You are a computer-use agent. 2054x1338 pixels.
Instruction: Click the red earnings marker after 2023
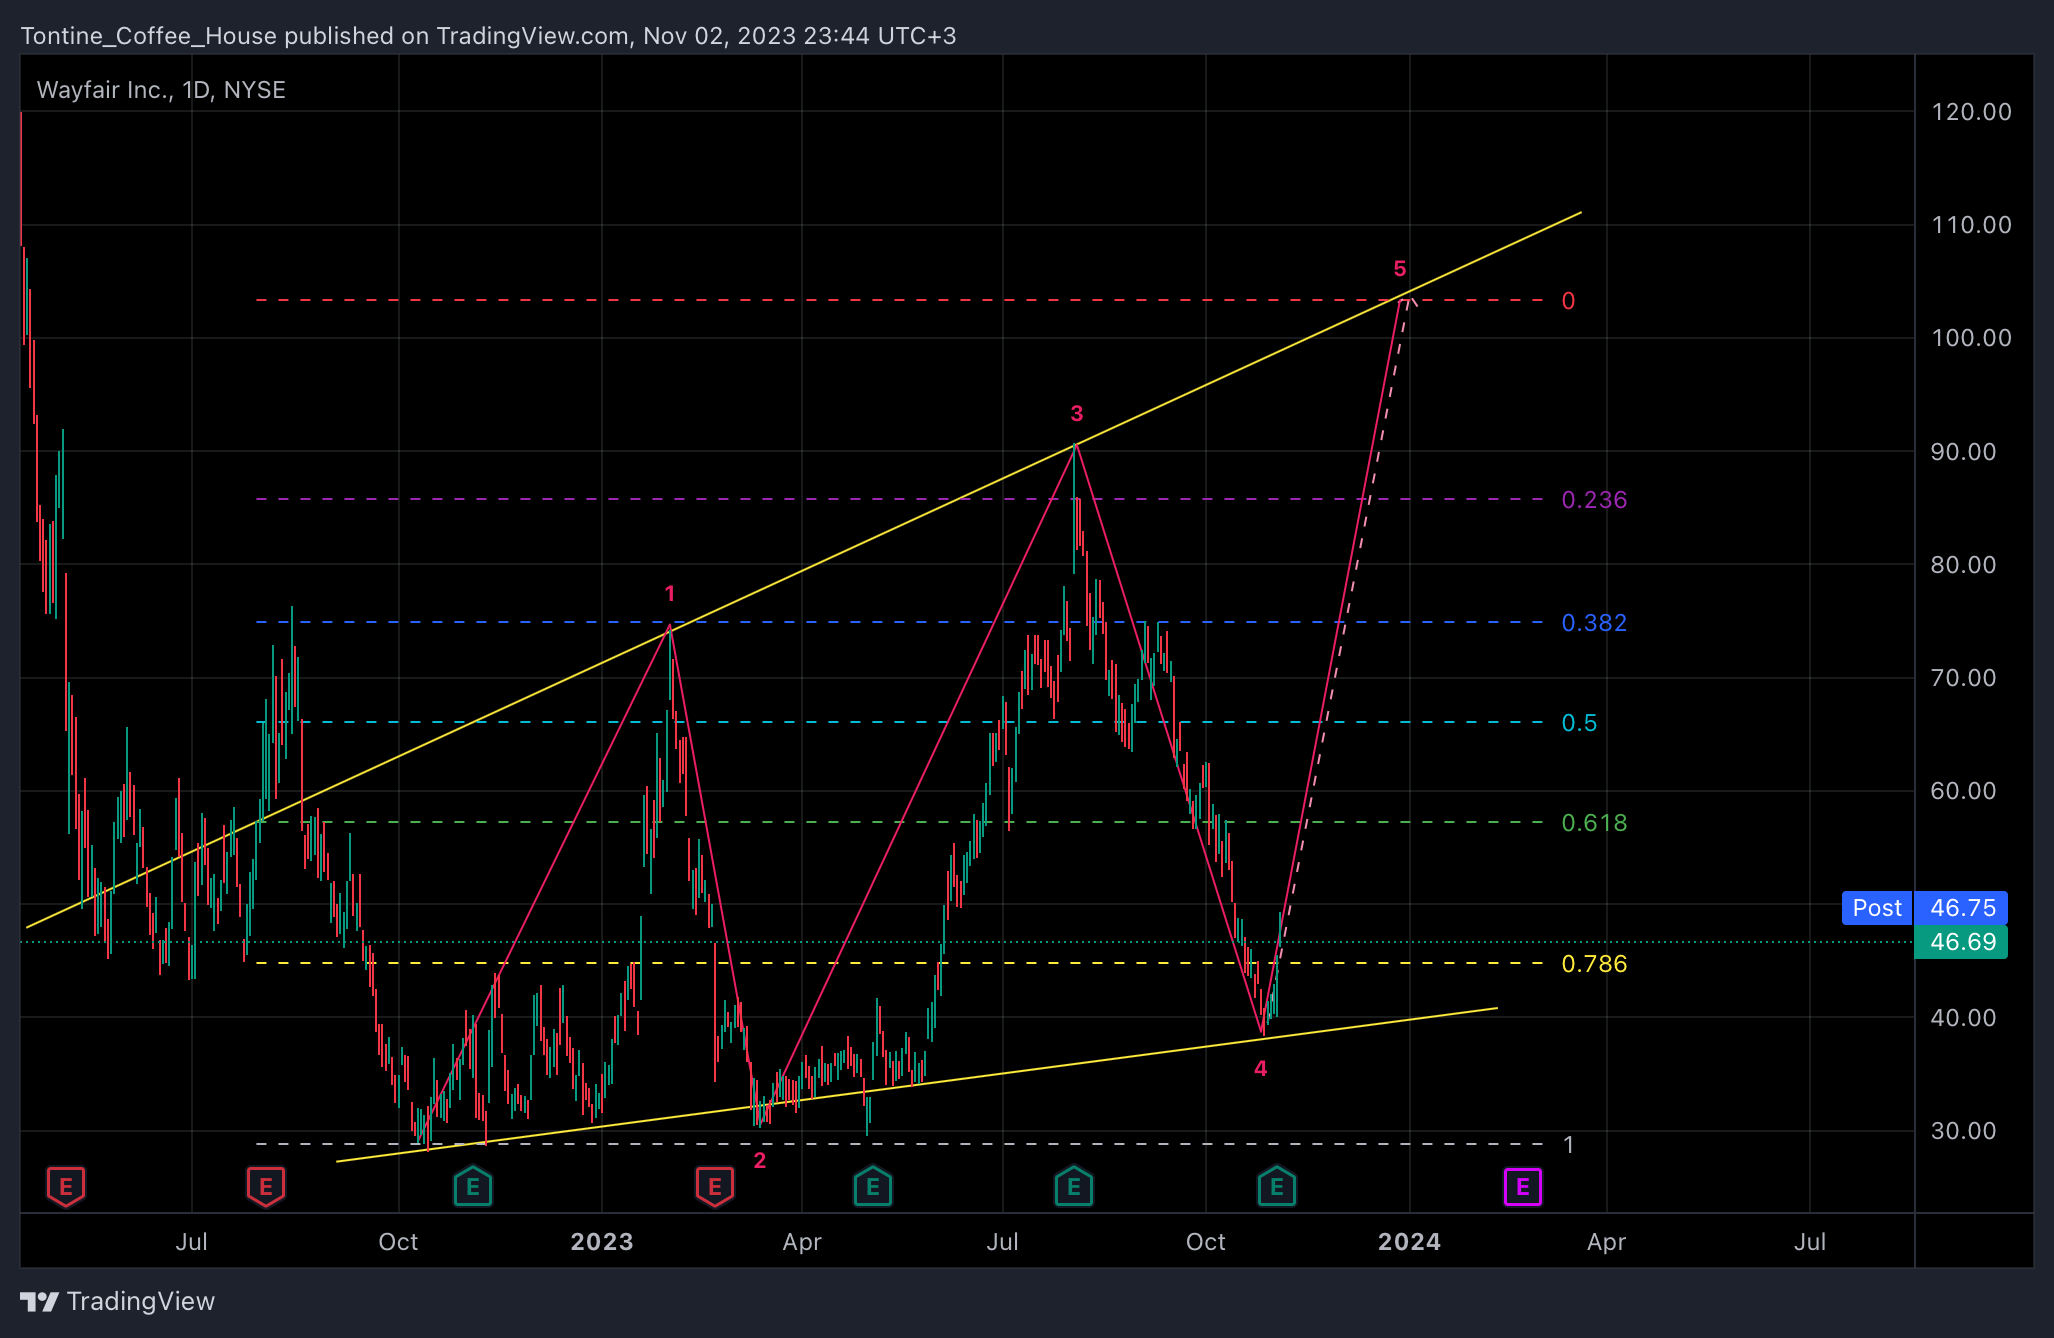point(715,1187)
